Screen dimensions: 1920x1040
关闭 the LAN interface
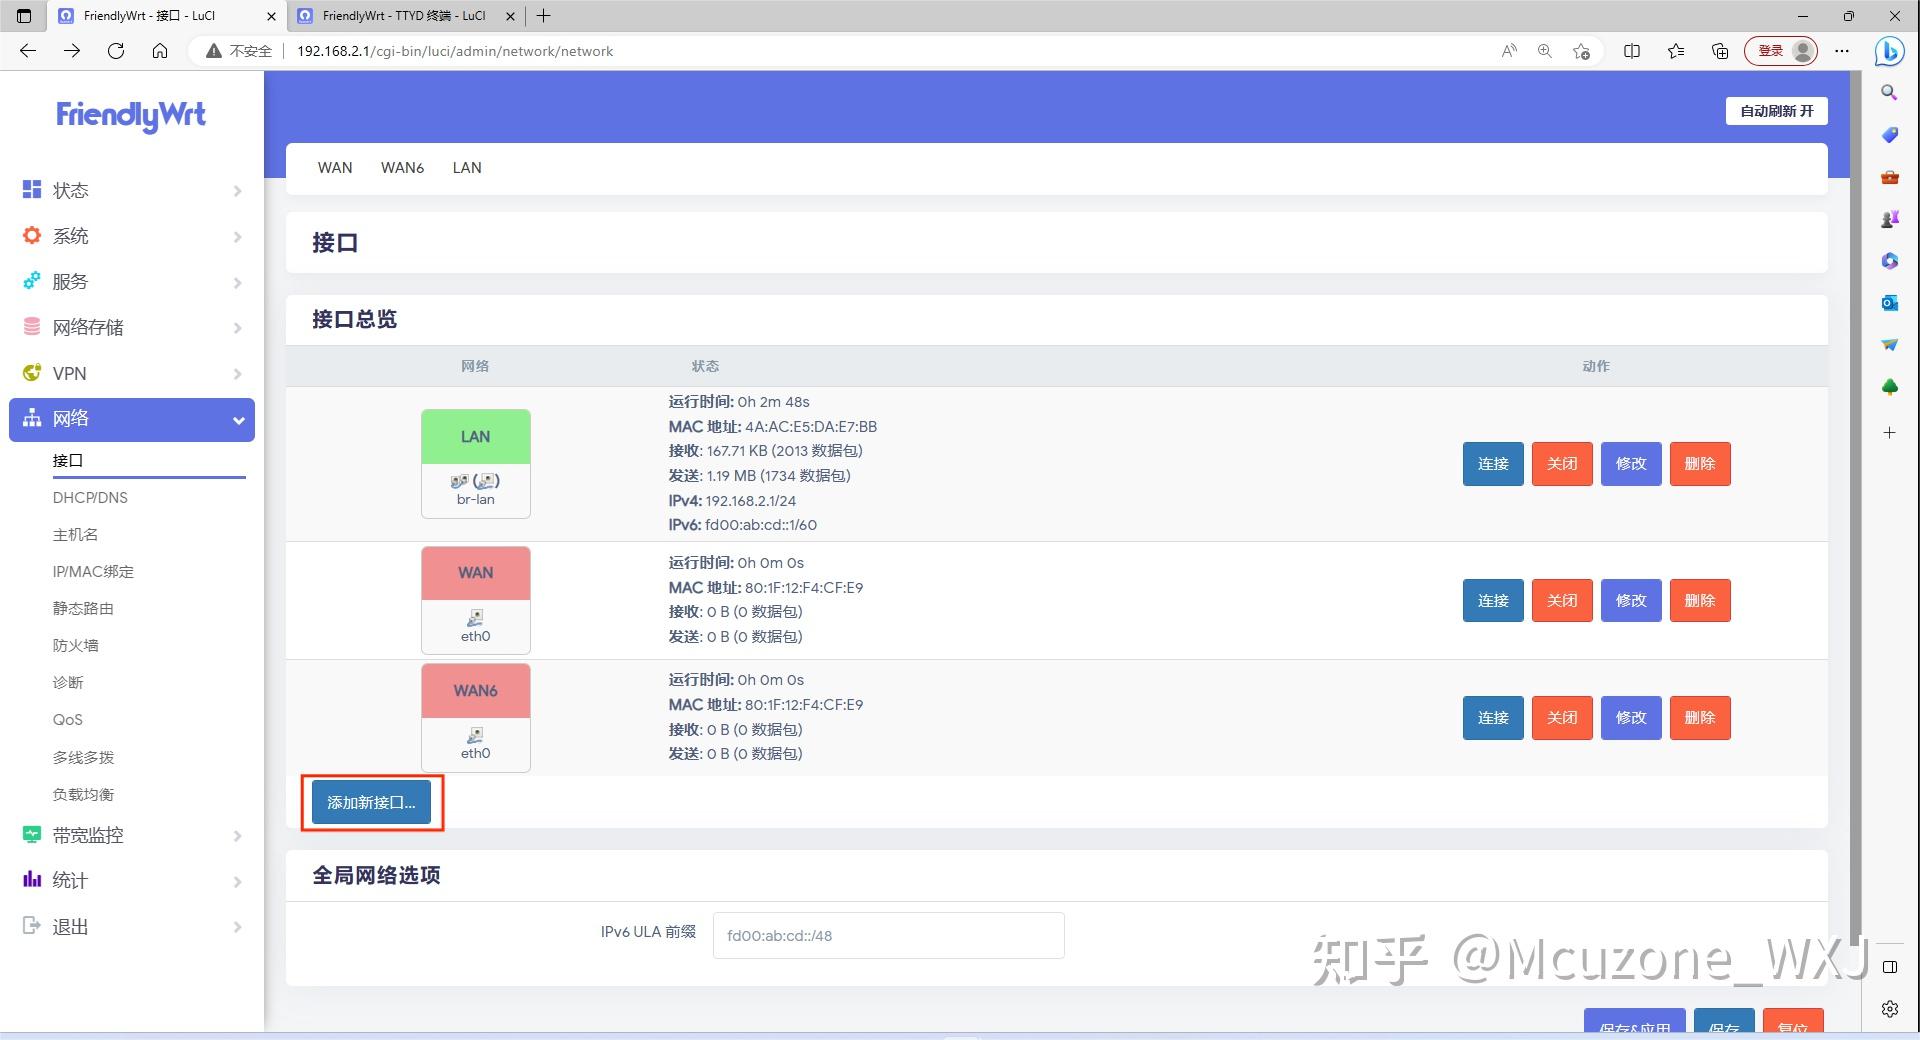pos(1561,463)
